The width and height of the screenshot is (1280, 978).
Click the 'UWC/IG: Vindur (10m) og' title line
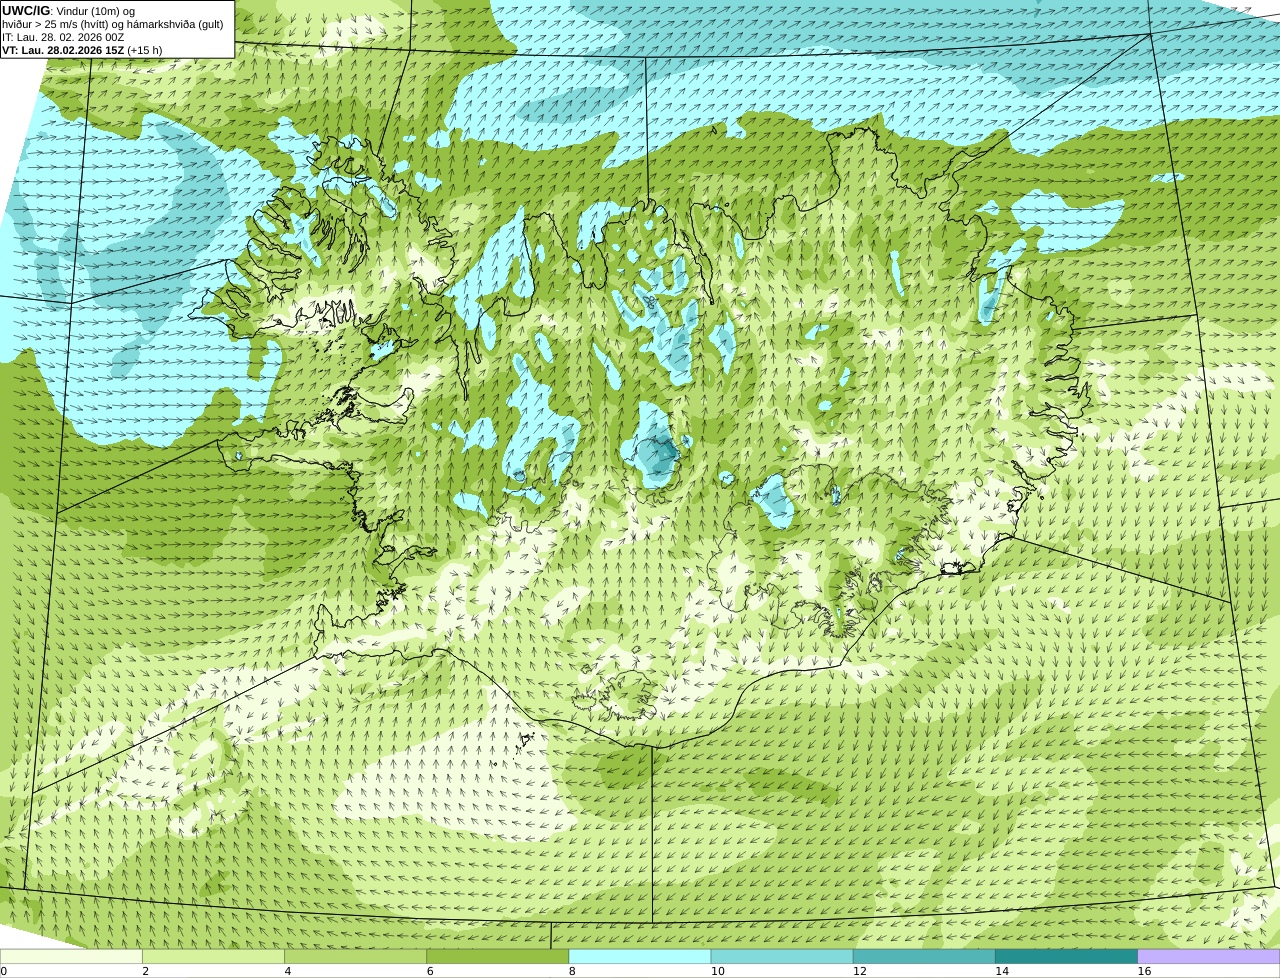coord(69,11)
